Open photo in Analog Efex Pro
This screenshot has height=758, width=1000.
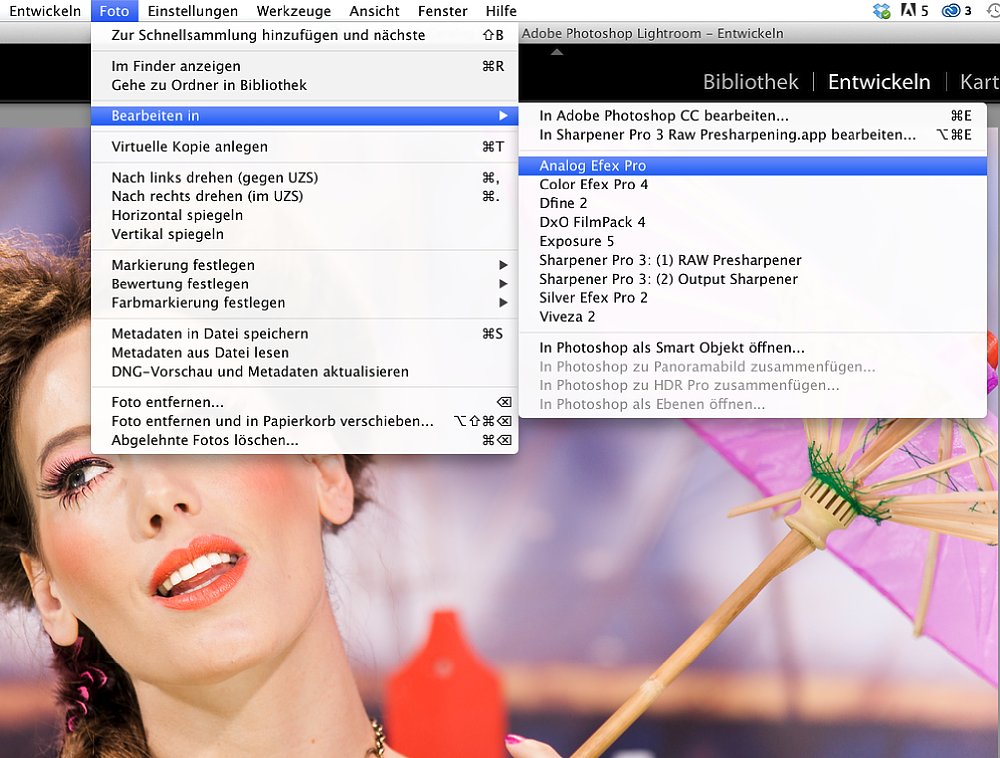coord(753,166)
